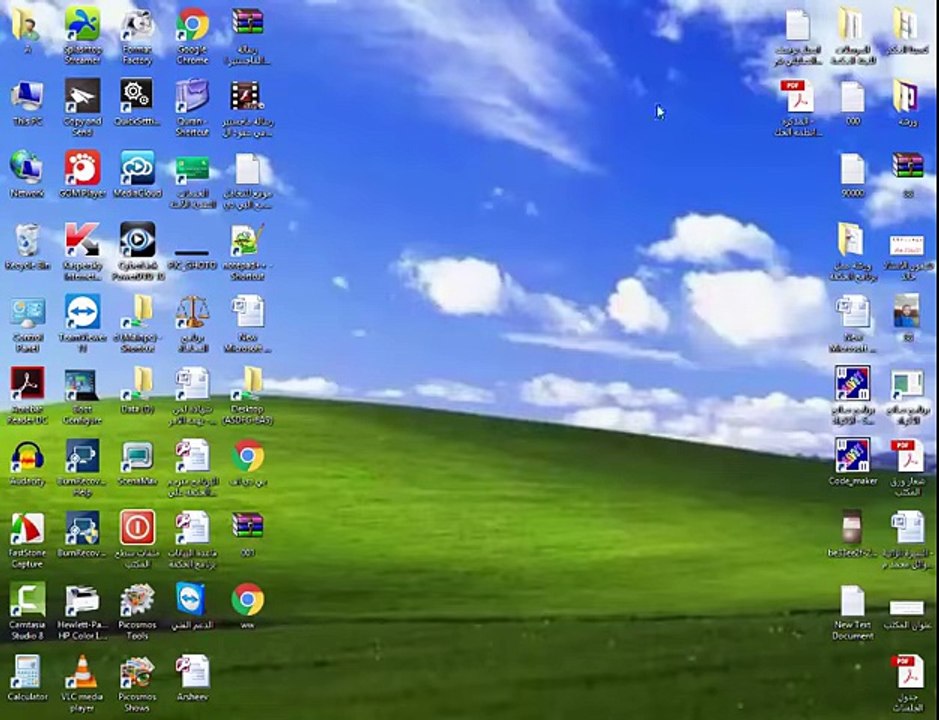This screenshot has height=720, width=939.
Task: Open the notepad++ shortcut icon
Action: point(247,250)
